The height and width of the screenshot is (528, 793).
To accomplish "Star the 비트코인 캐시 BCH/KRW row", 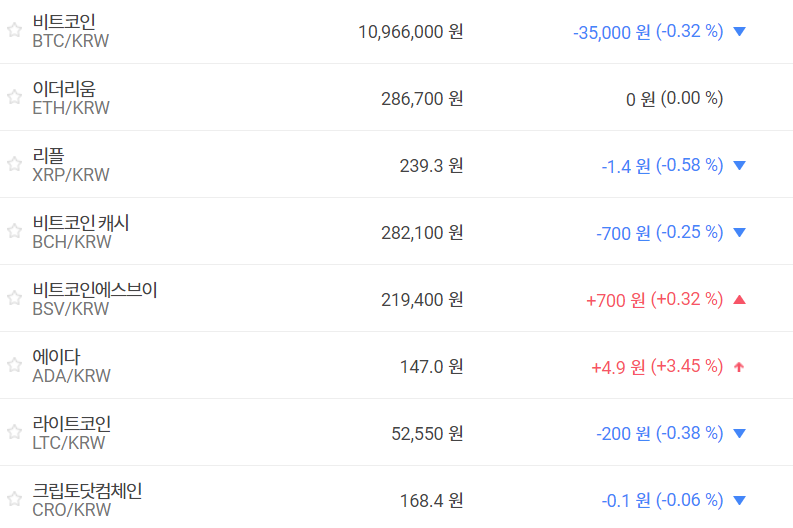I will point(14,231).
